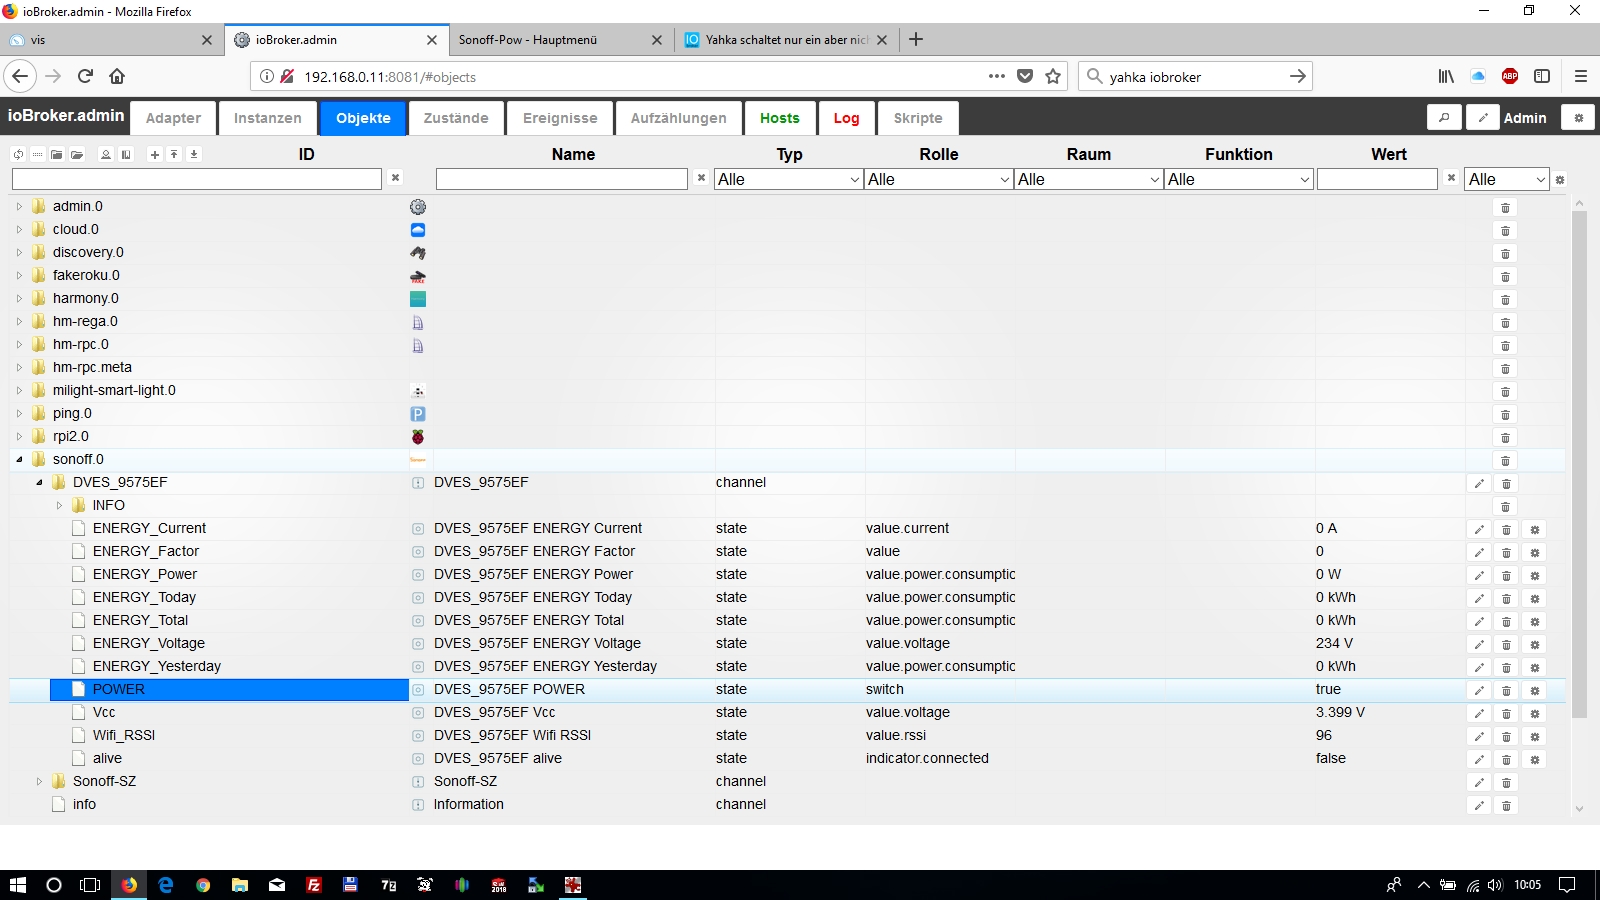Switch to the Adapter tab
The width and height of the screenshot is (1600, 900).
[173, 118]
